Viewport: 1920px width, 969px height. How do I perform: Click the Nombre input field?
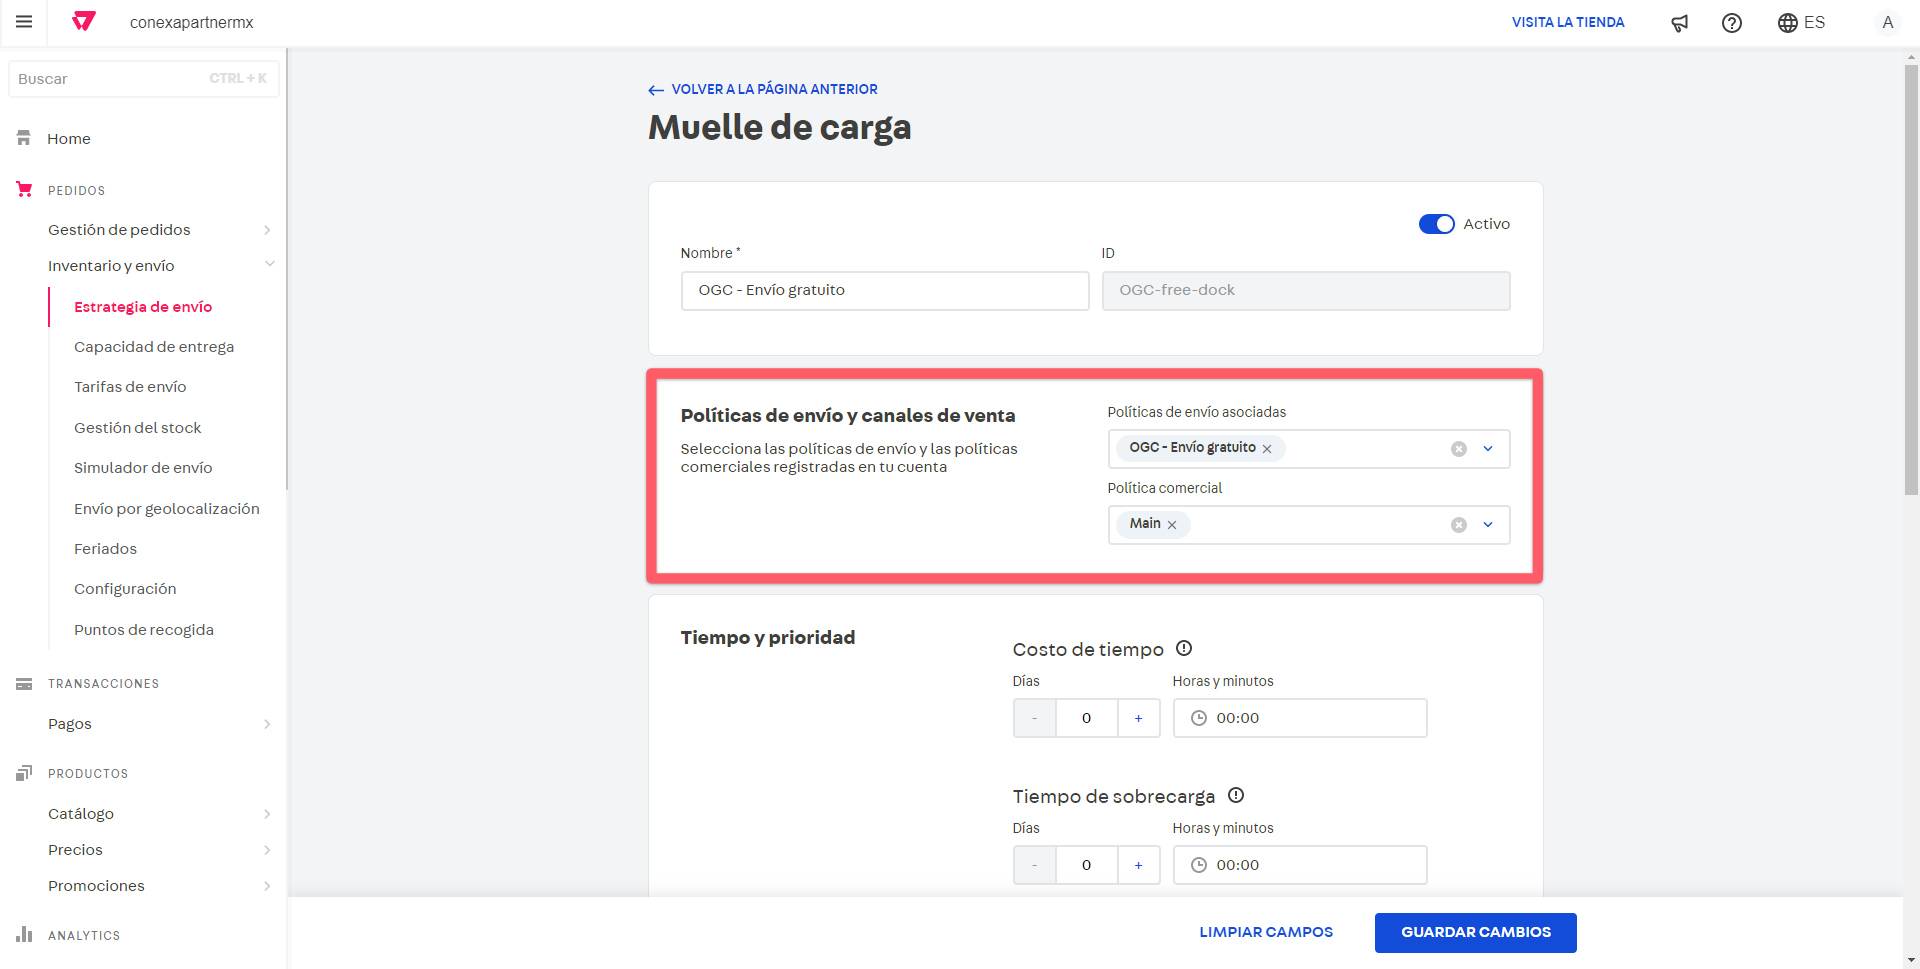click(x=885, y=291)
